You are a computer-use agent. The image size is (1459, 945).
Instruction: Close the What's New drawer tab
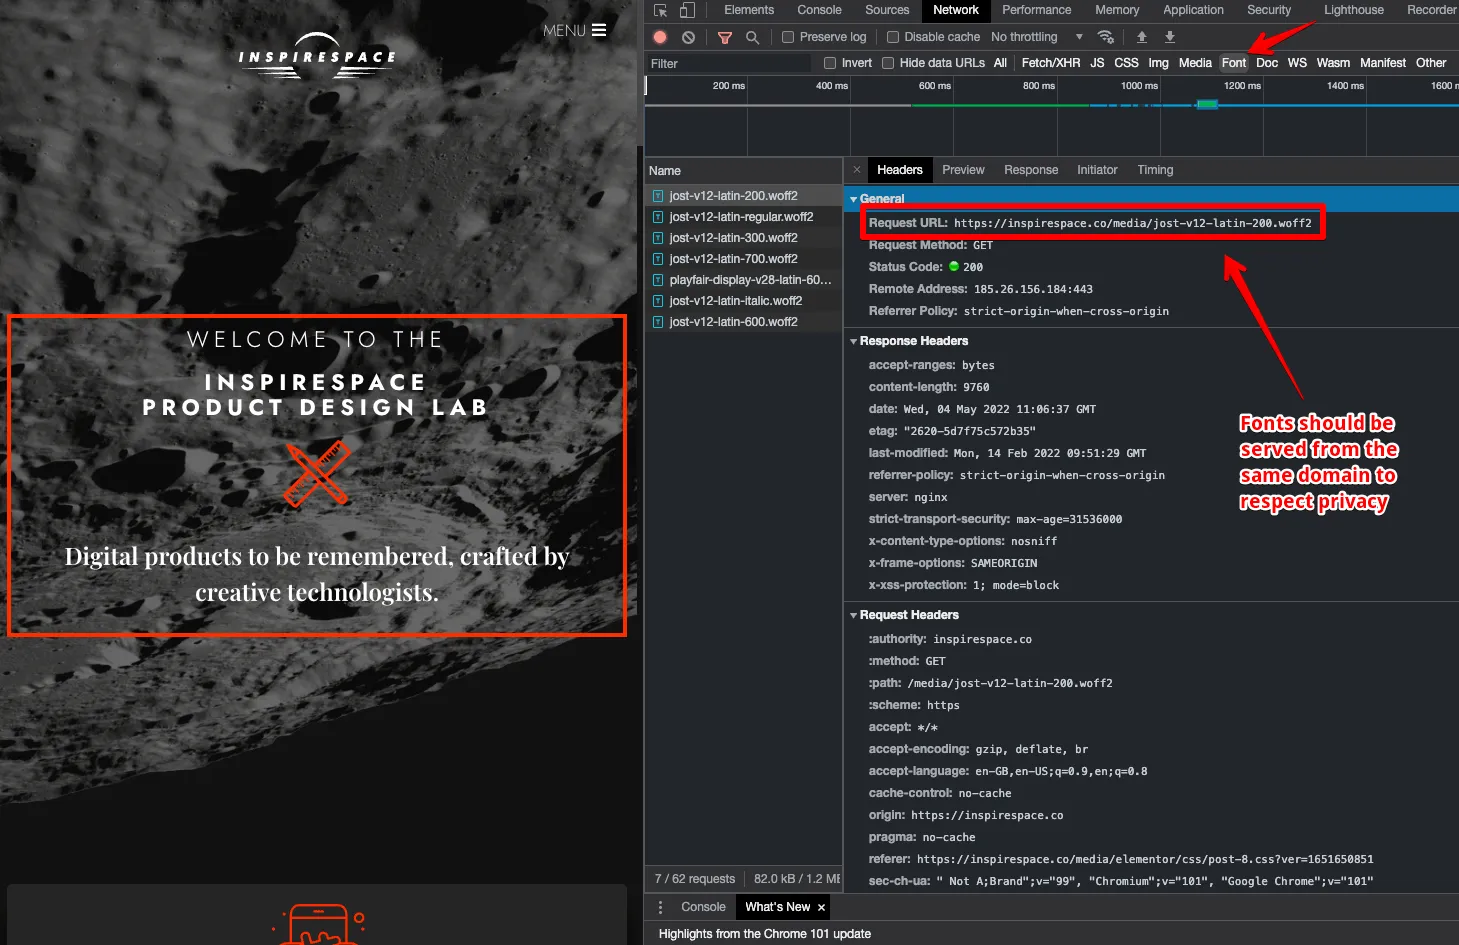coord(821,908)
